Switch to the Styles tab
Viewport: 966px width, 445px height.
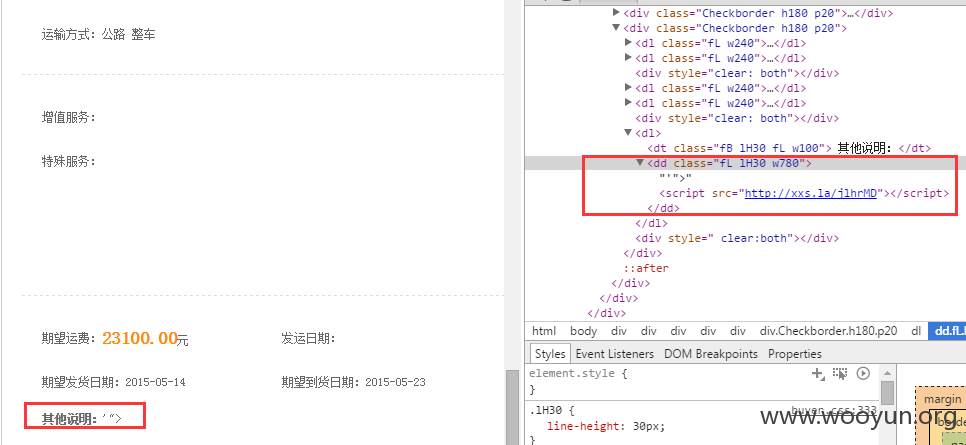click(550, 354)
